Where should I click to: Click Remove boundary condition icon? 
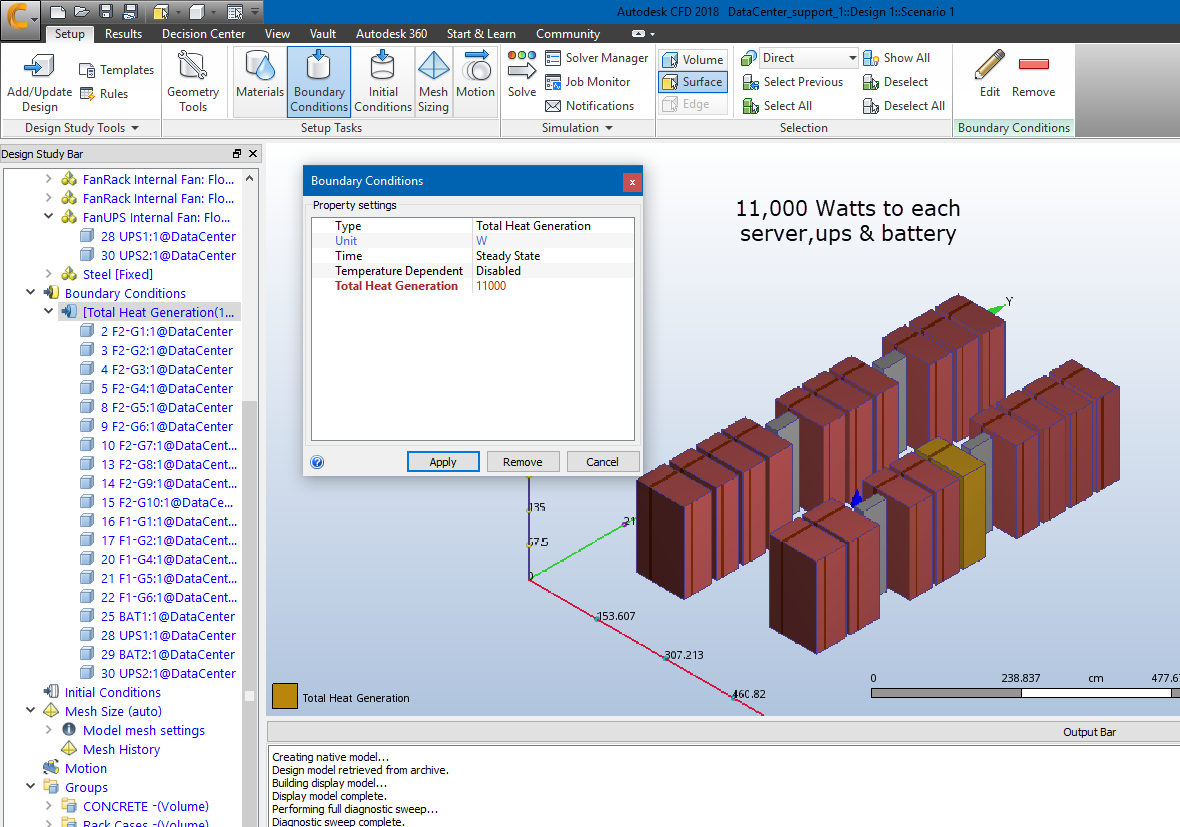tap(1033, 74)
